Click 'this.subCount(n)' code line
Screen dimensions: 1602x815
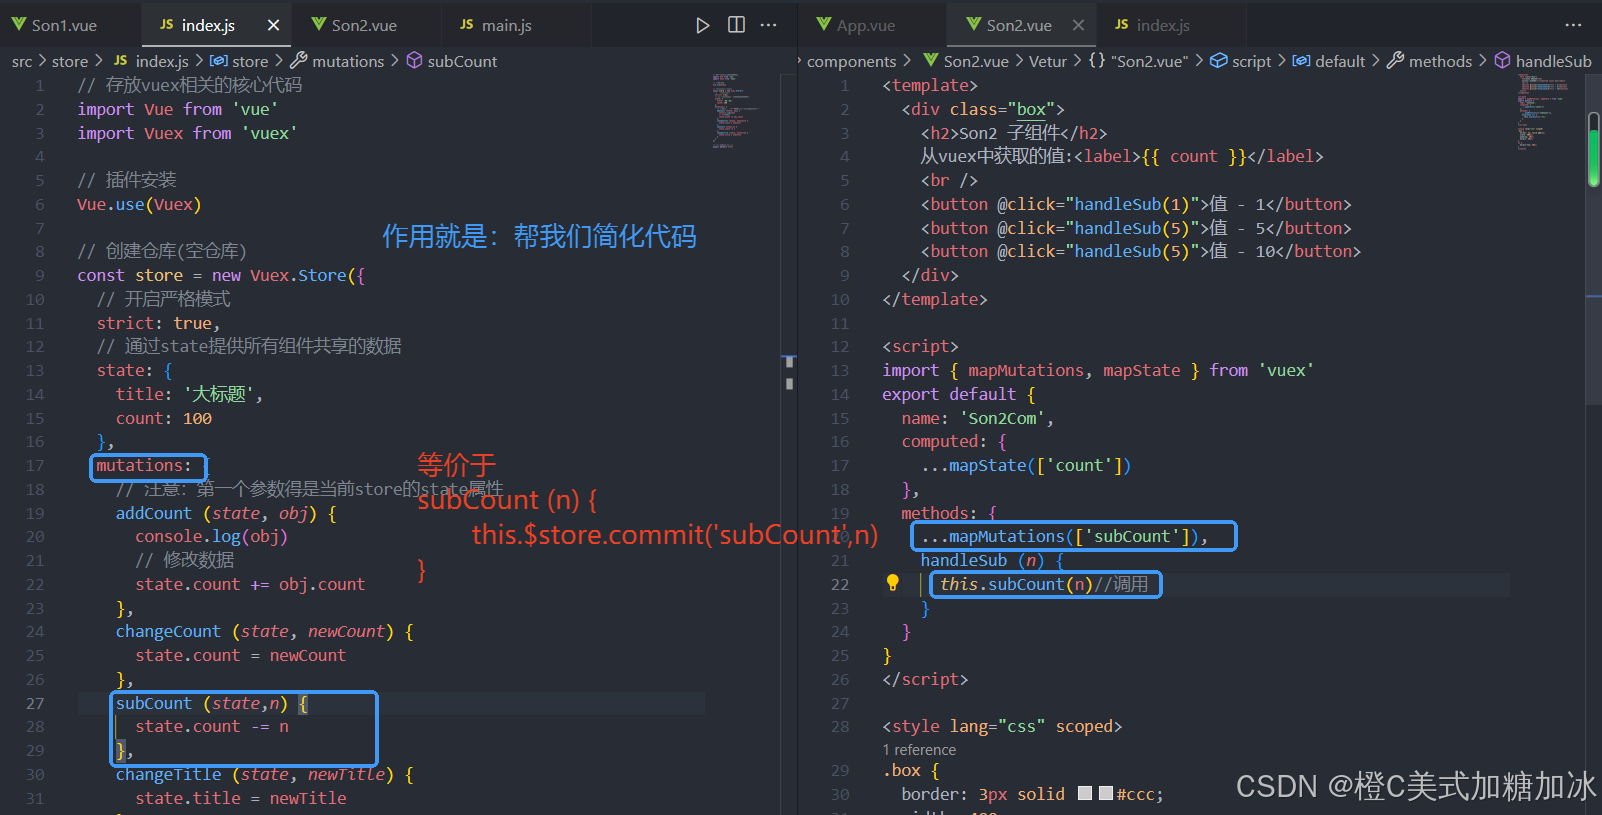1044,584
